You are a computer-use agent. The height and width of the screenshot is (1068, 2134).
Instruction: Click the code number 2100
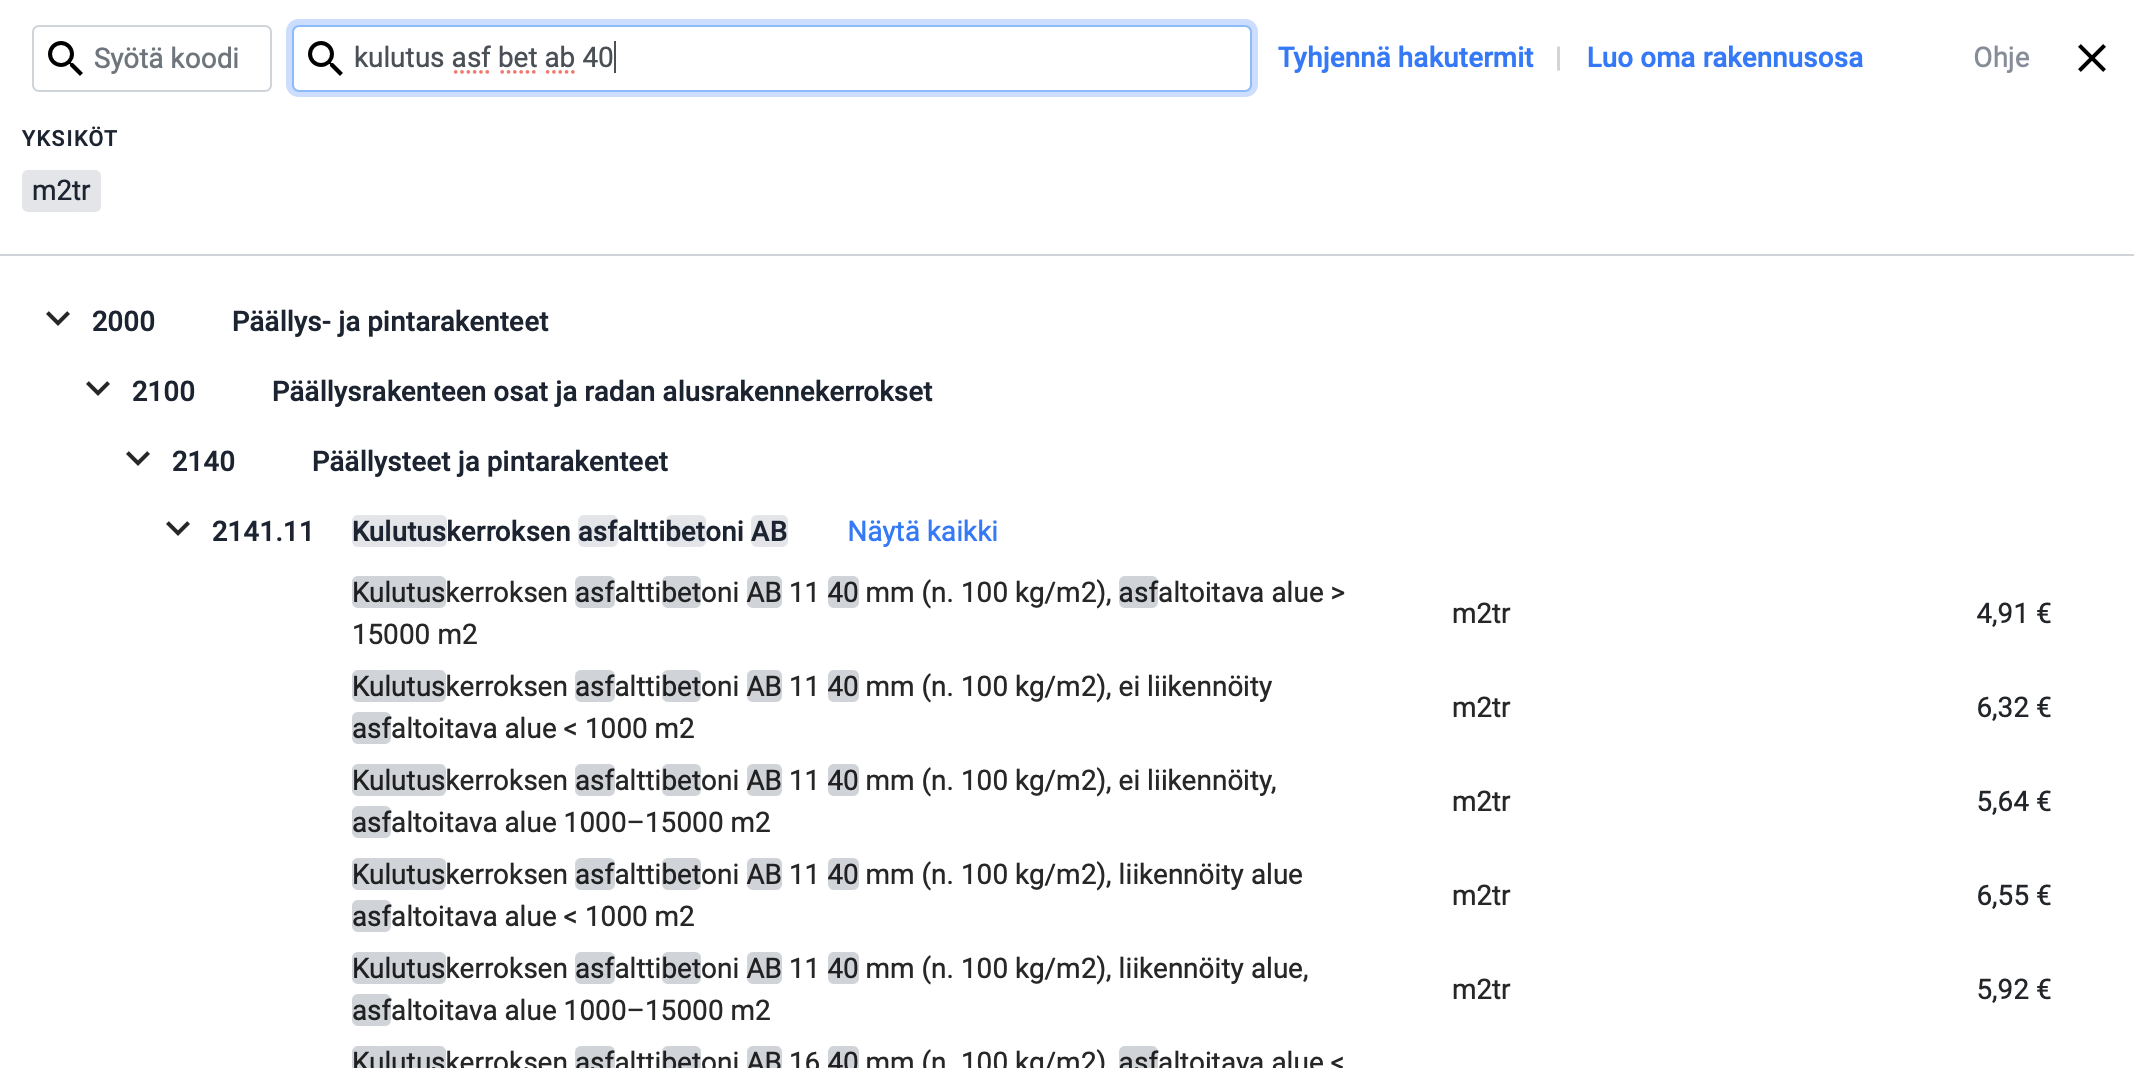tap(163, 391)
